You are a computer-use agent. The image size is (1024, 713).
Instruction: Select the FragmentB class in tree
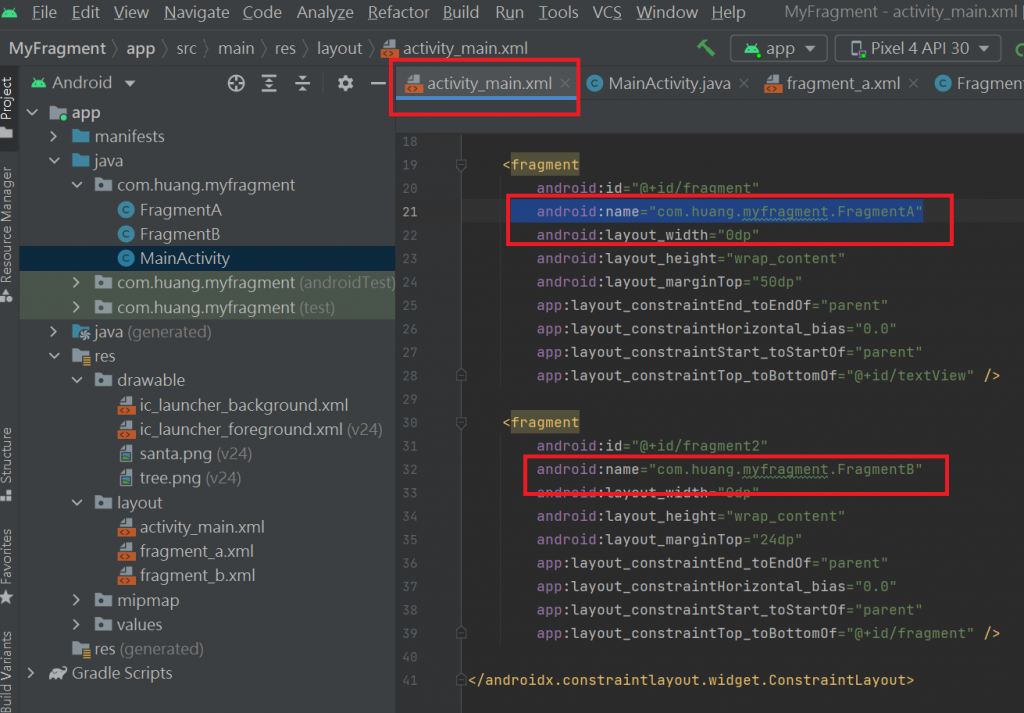coord(168,234)
